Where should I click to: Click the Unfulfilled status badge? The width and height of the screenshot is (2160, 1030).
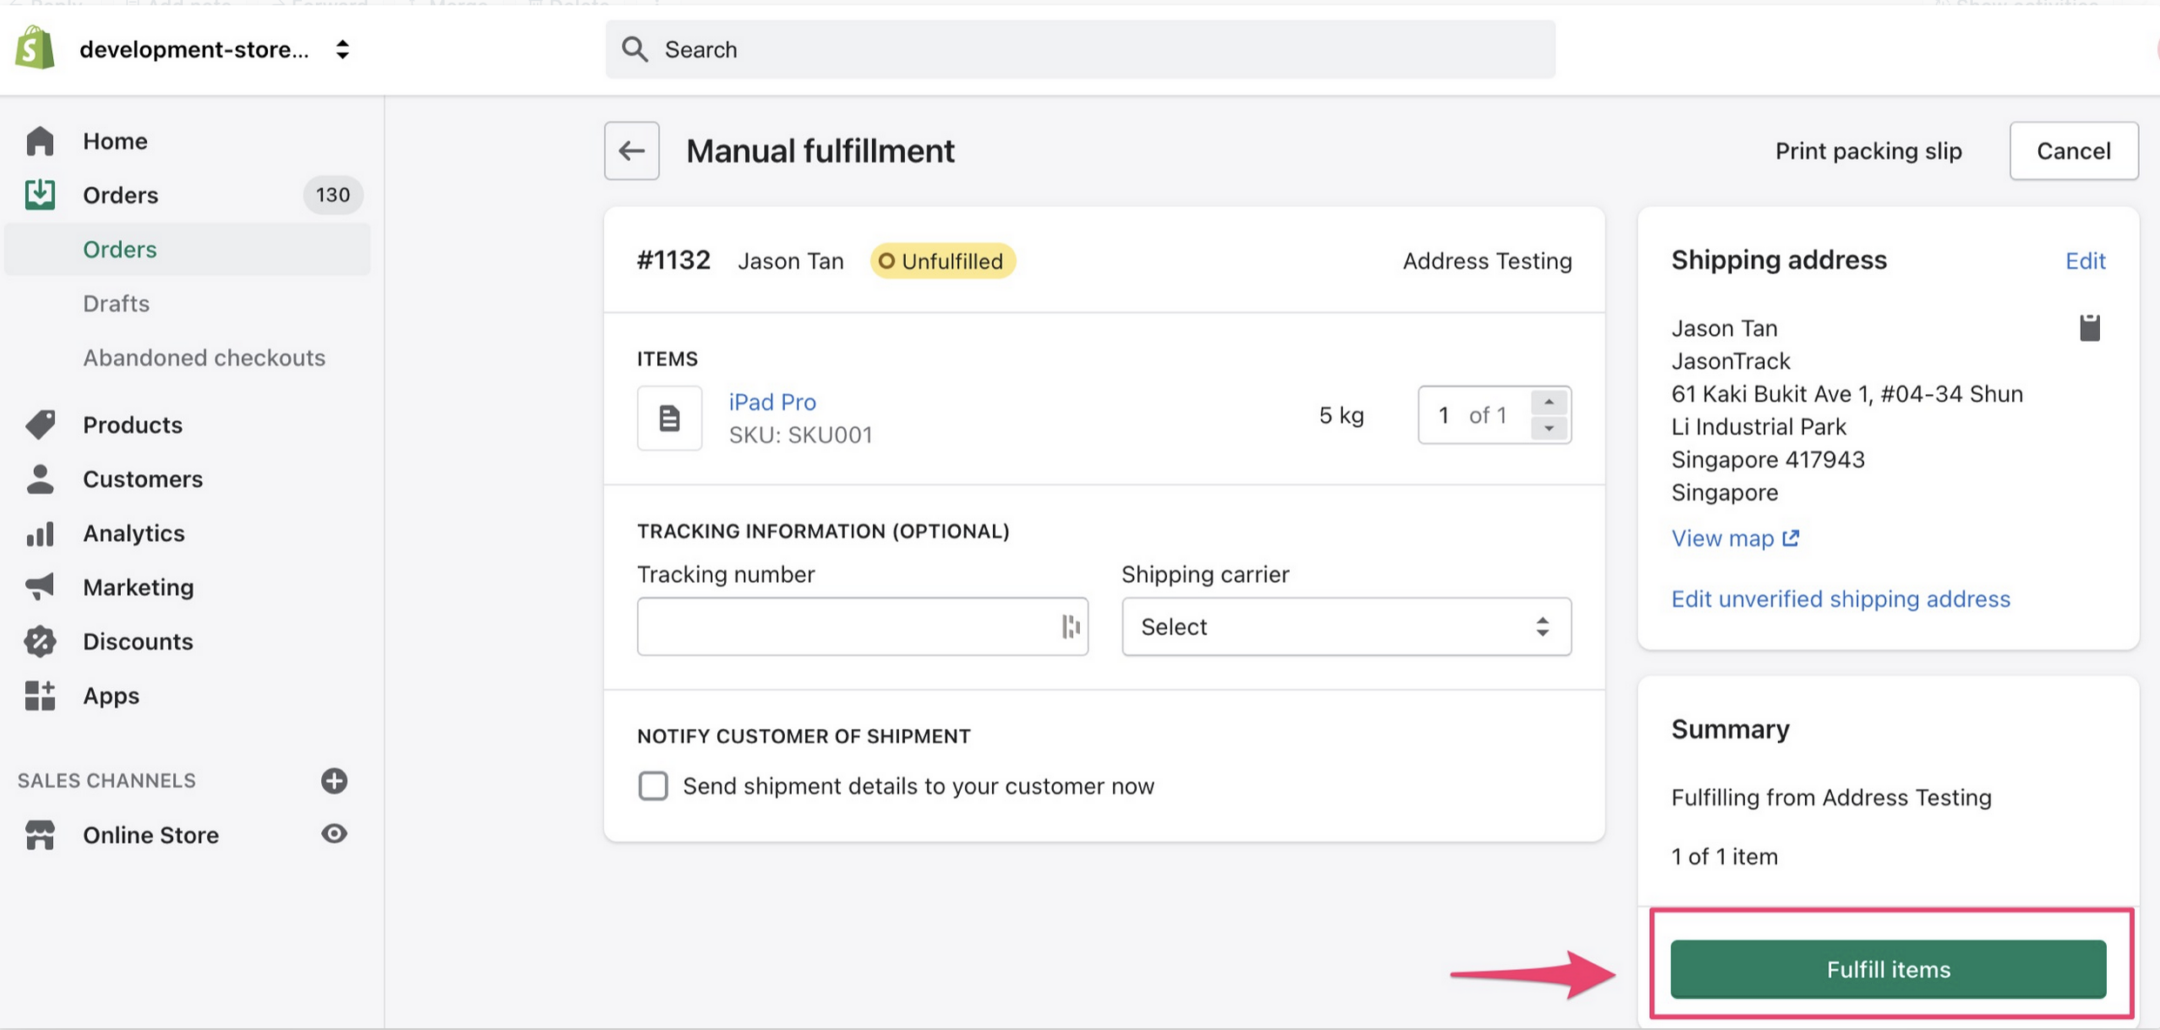942,261
